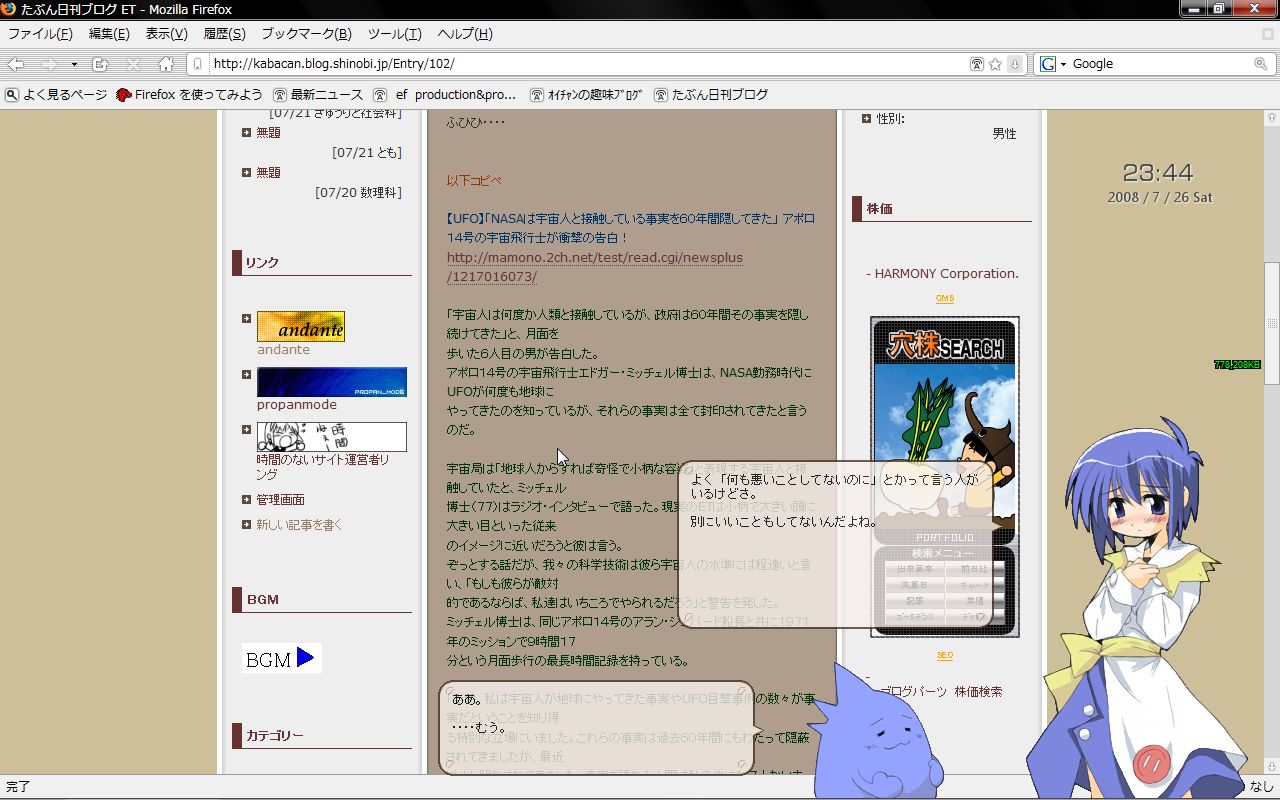The height and width of the screenshot is (800, 1280).
Task: Focus the Google search input field
Action: coord(1161,64)
